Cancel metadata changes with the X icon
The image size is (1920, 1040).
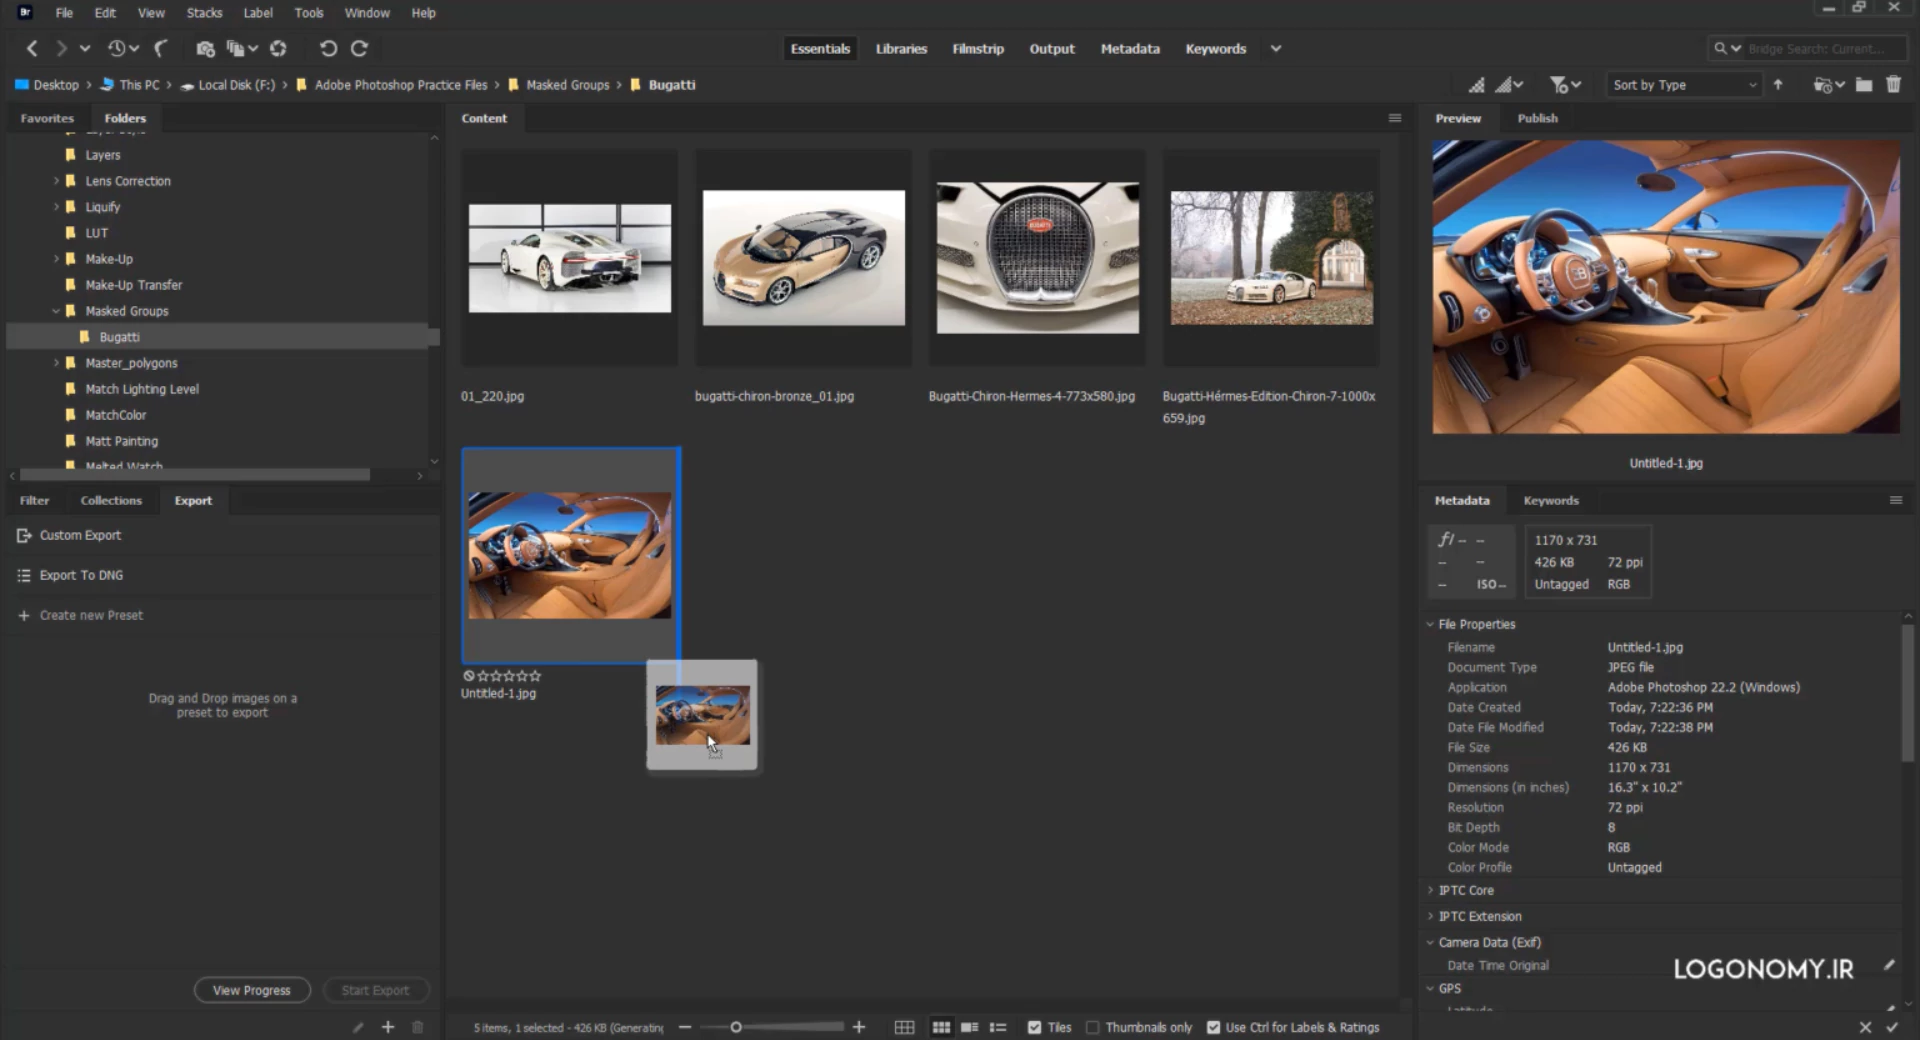coord(1865,1027)
